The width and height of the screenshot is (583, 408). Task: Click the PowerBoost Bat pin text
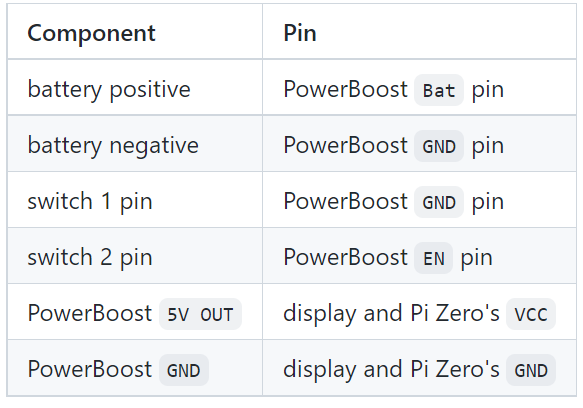pos(393,90)
